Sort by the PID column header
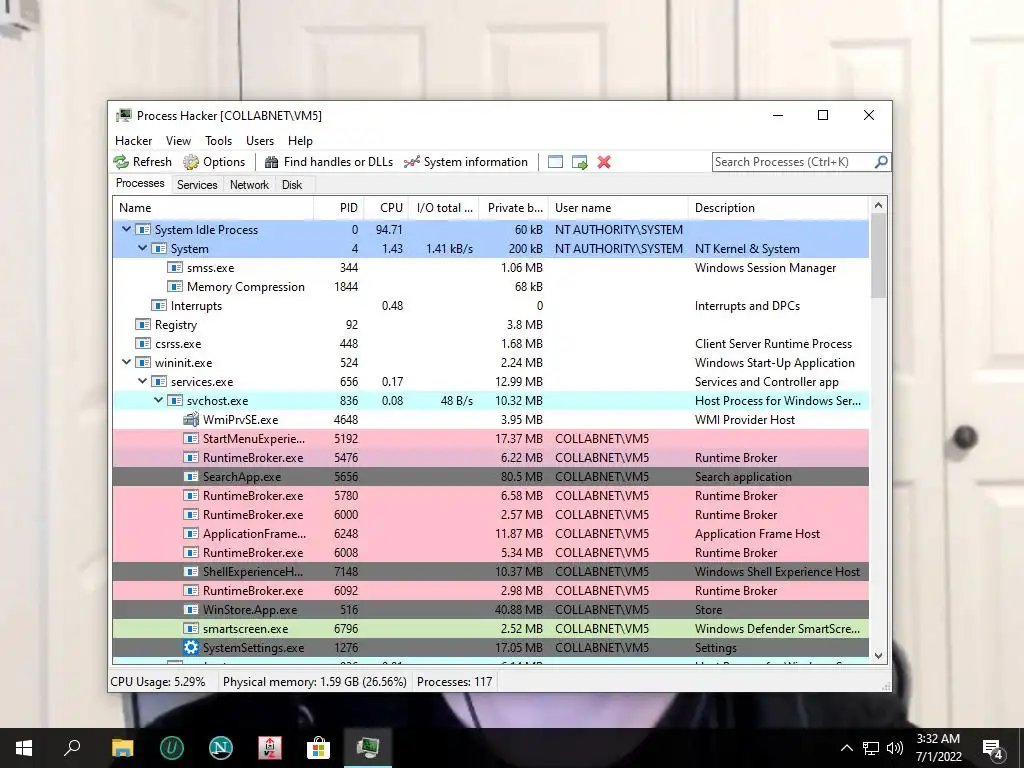The image size is (1024, 768). point(339,208)
